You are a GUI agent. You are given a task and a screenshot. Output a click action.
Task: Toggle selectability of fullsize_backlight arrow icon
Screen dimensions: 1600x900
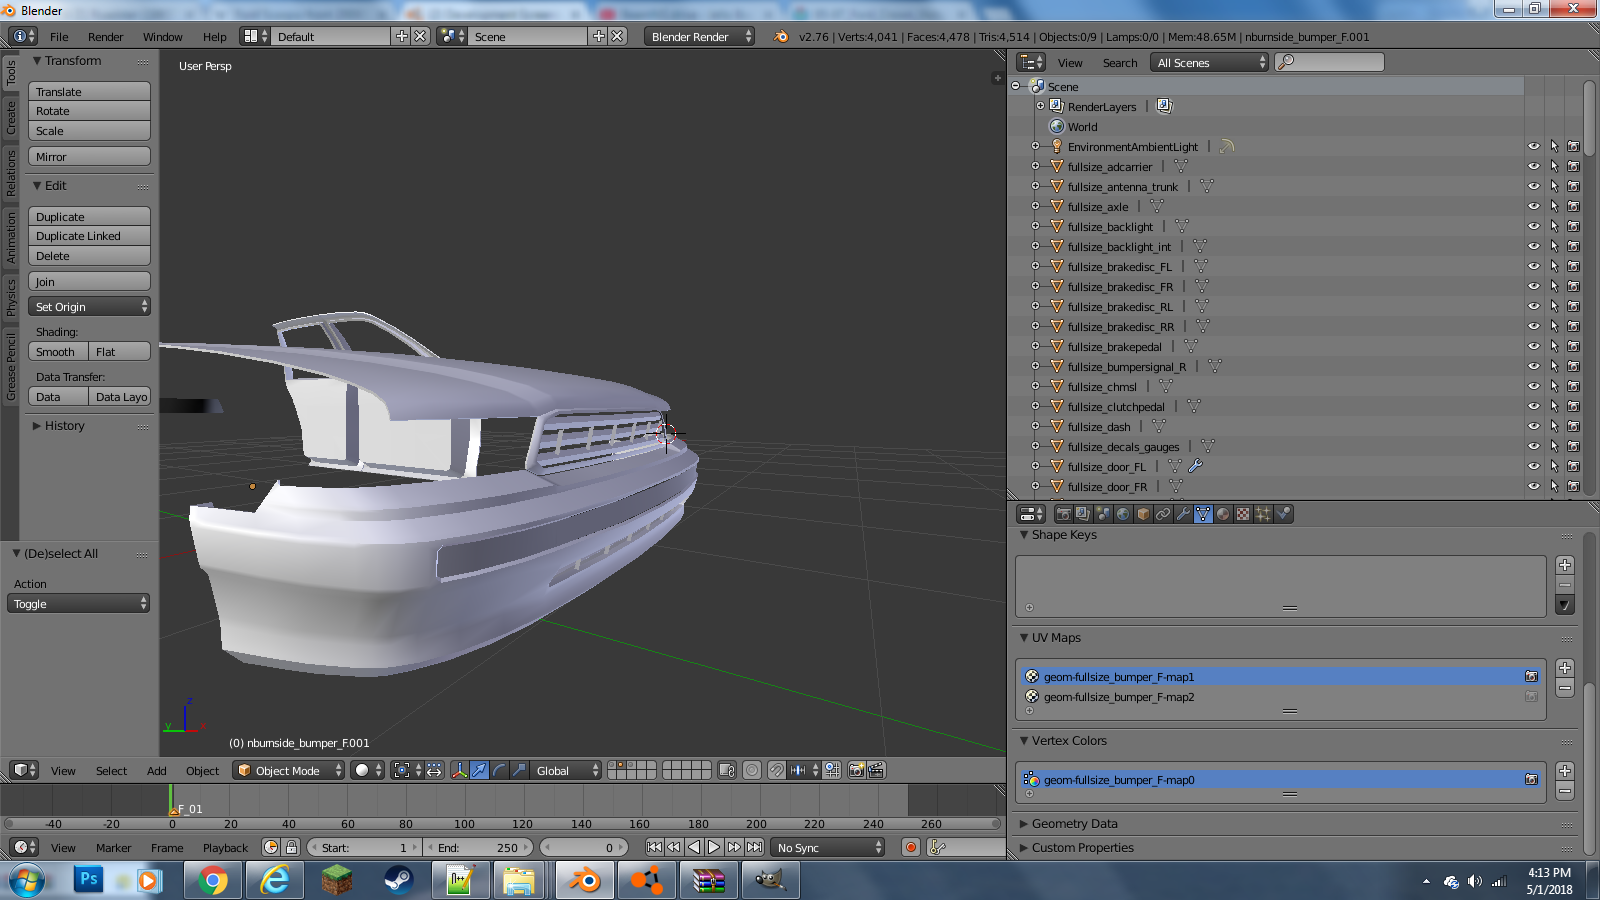point(1554,227)
